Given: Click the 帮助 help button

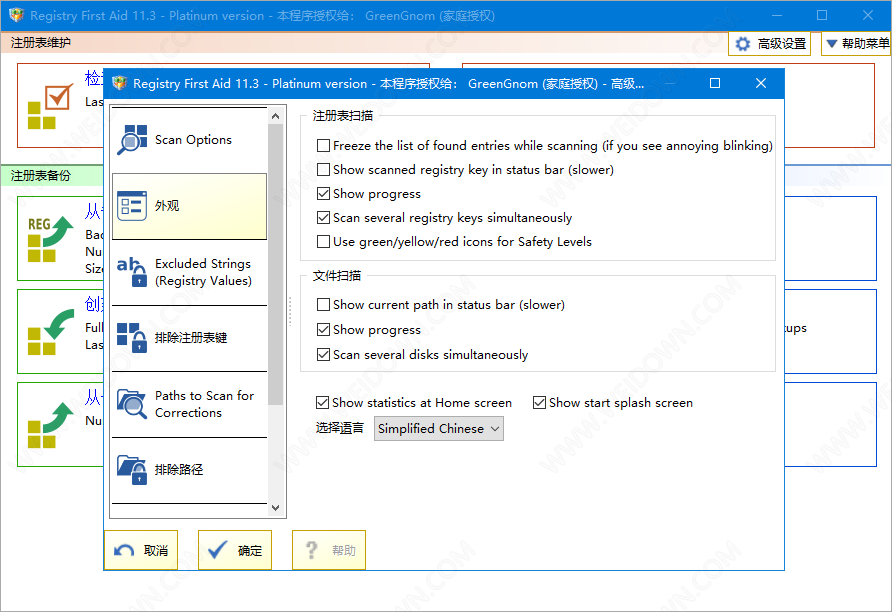Looking at the screenshot, I should [x=329, y=550].
